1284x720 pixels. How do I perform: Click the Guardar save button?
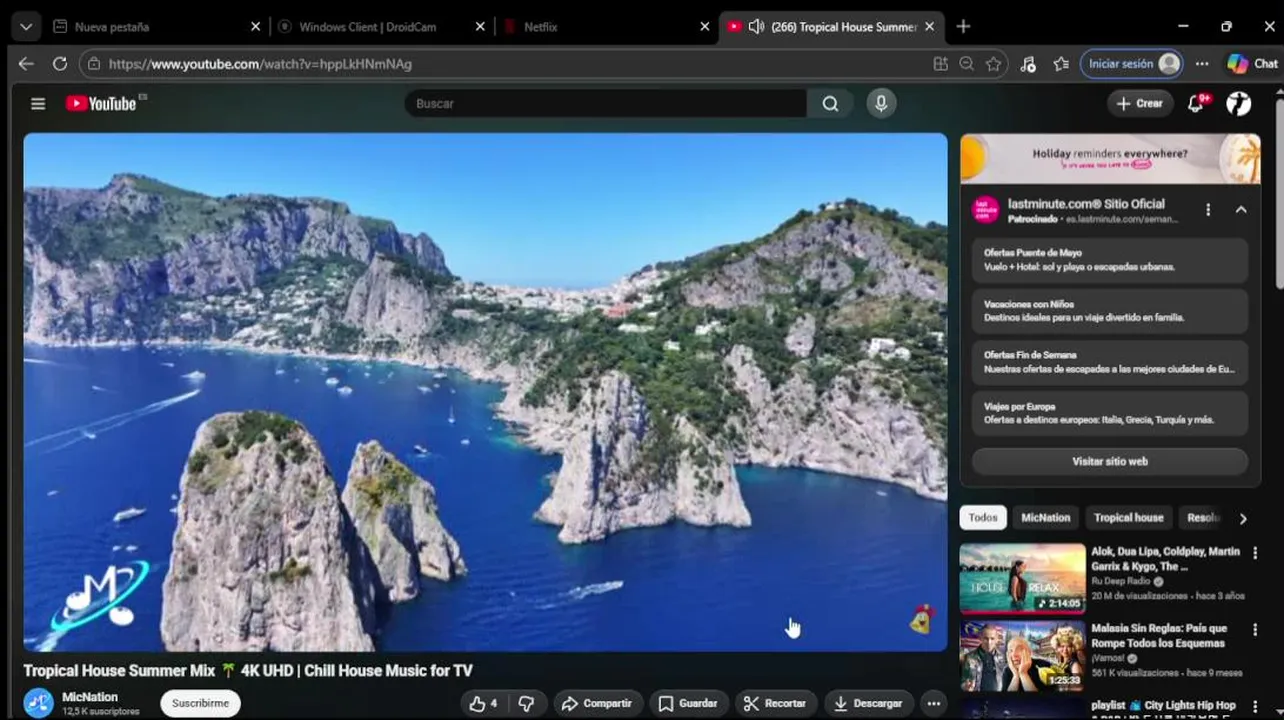pyautogui.click(x=688, y=703)
